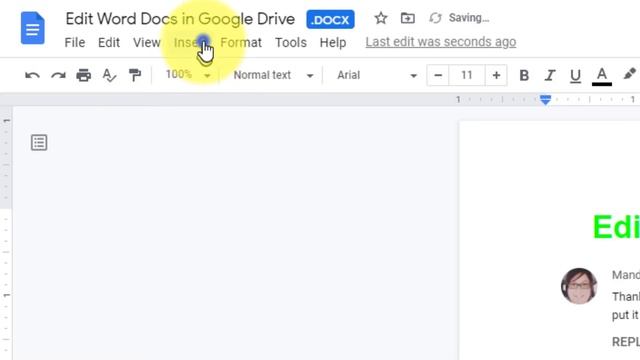Show the document outline
The height and width of the screenshot is (360, 640).
[39, 142]
